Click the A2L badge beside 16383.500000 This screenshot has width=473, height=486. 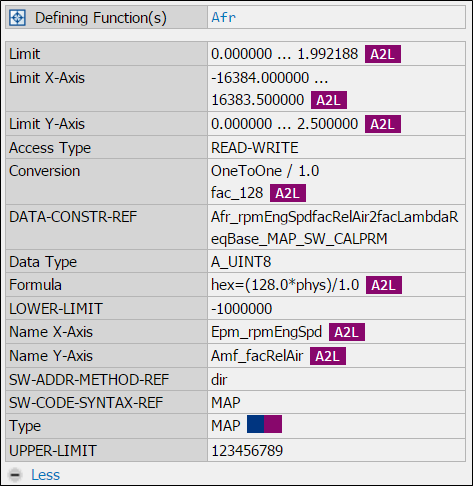329,100
